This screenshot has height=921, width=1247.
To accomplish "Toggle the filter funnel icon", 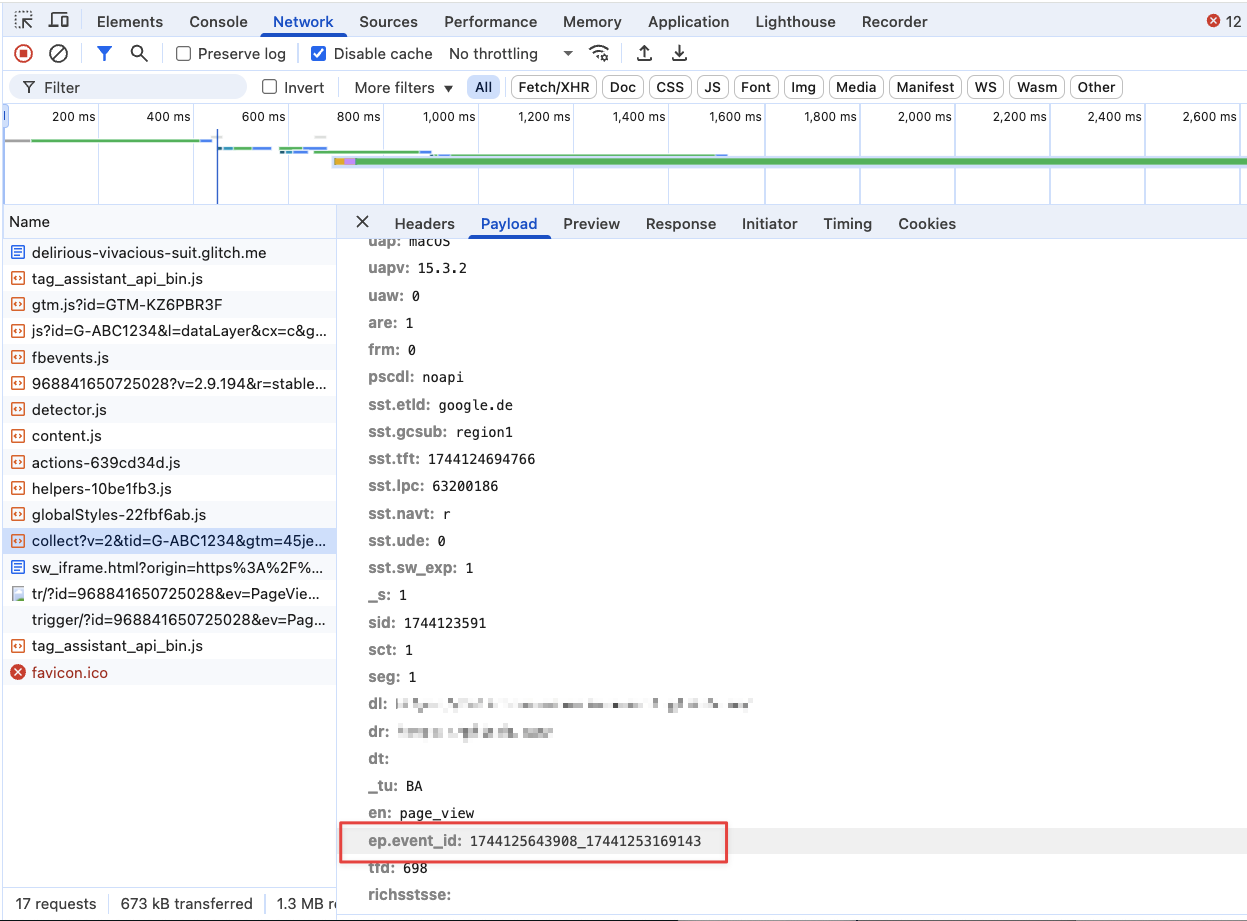I will point(104,54).
